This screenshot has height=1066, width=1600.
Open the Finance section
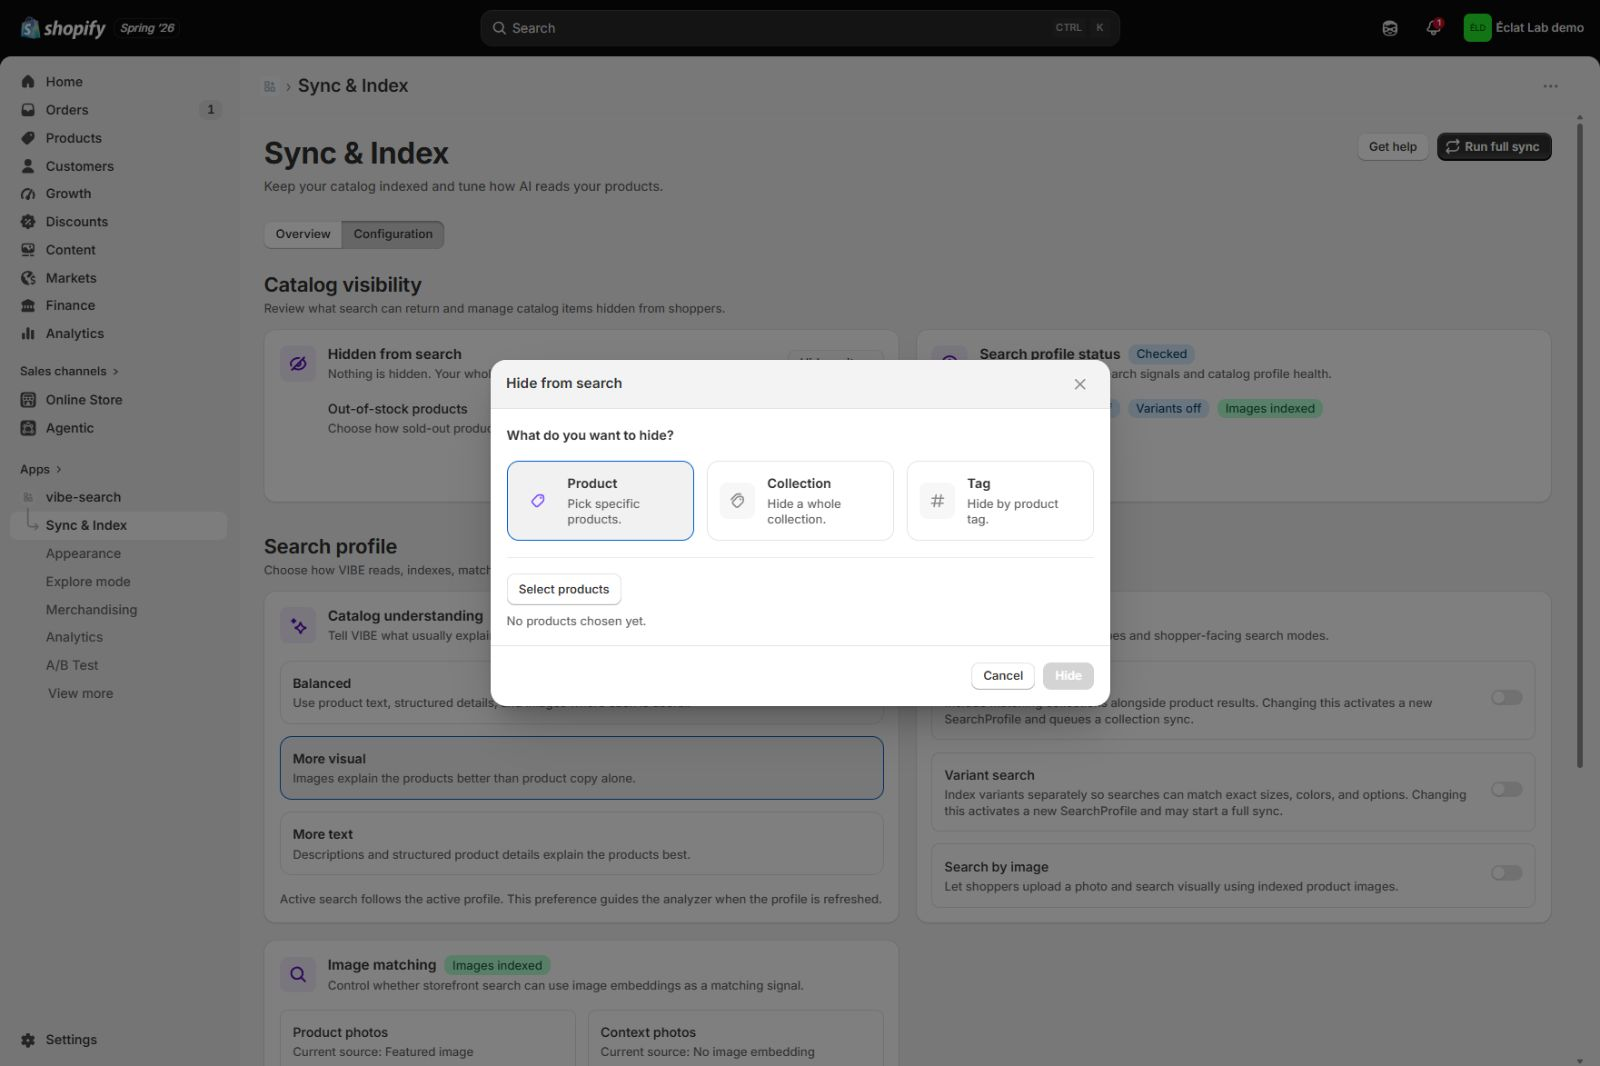(x=70, y=305)
